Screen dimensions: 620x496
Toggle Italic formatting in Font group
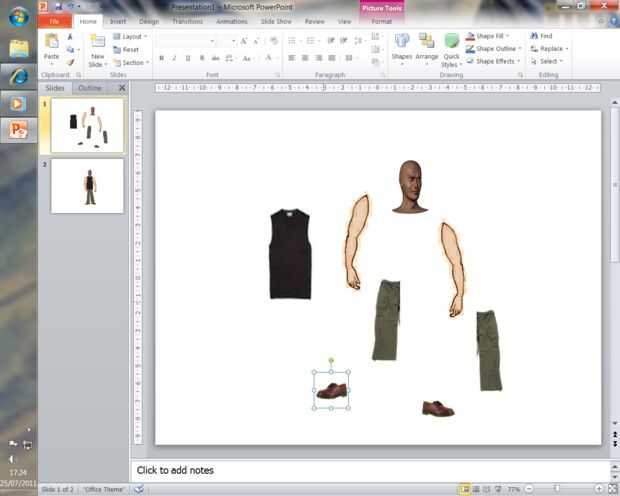175,58
